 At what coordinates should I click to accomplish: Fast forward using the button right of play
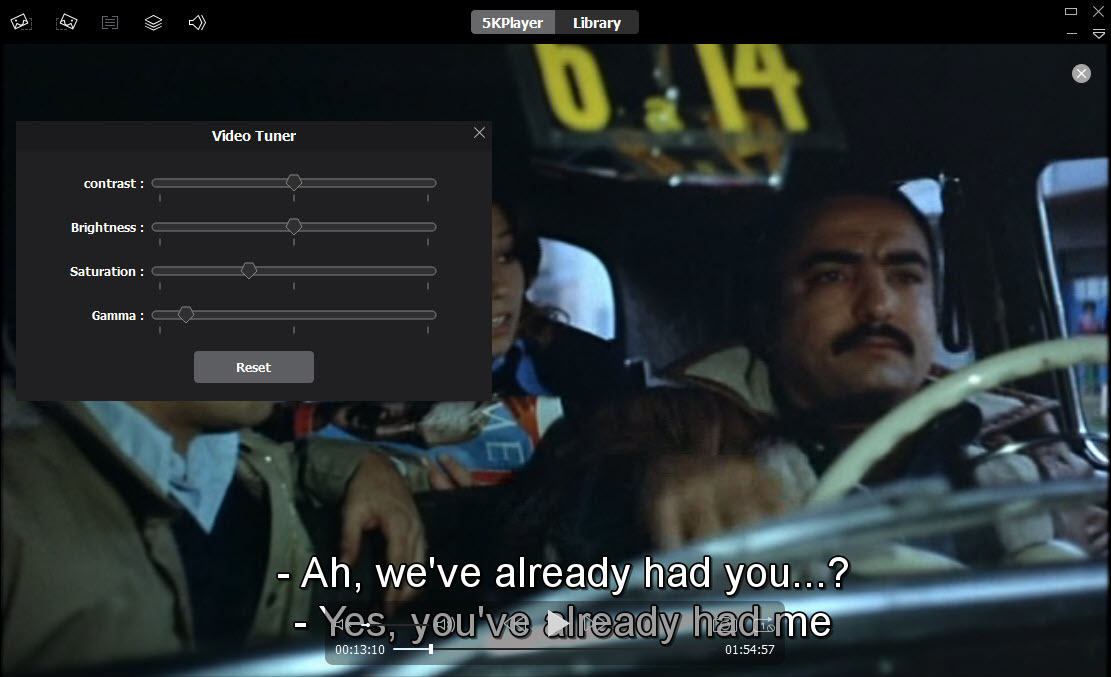click(x=594, y=624)
